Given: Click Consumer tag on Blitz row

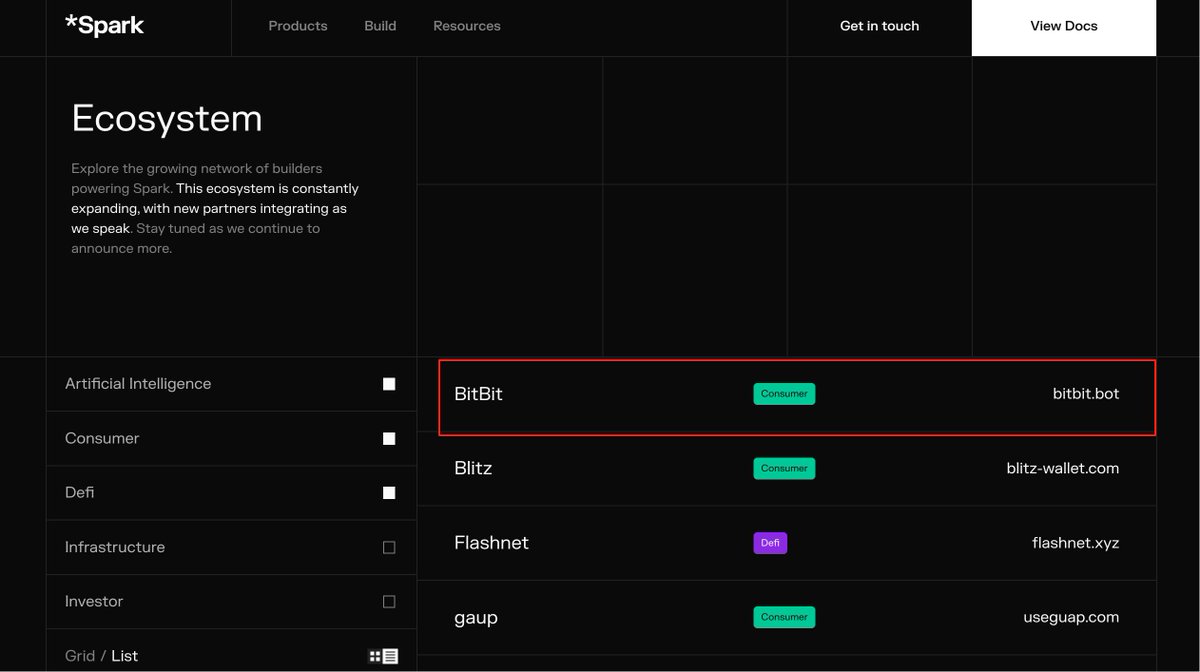Looking at the screenshot, I should coord(784,468).
